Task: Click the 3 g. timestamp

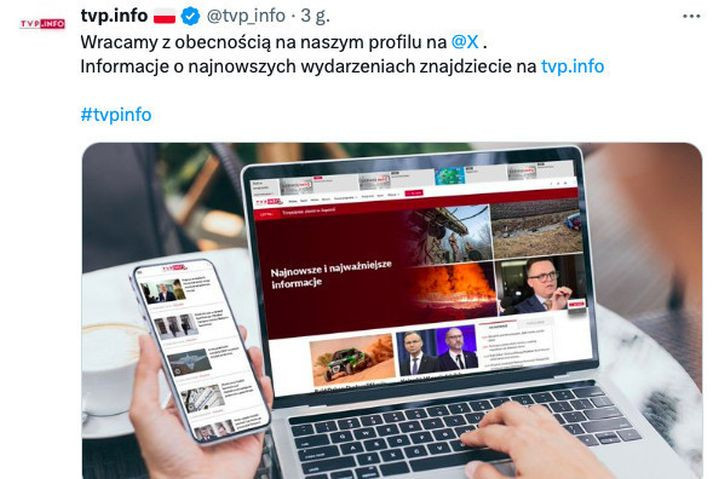Action: [315, 16]
